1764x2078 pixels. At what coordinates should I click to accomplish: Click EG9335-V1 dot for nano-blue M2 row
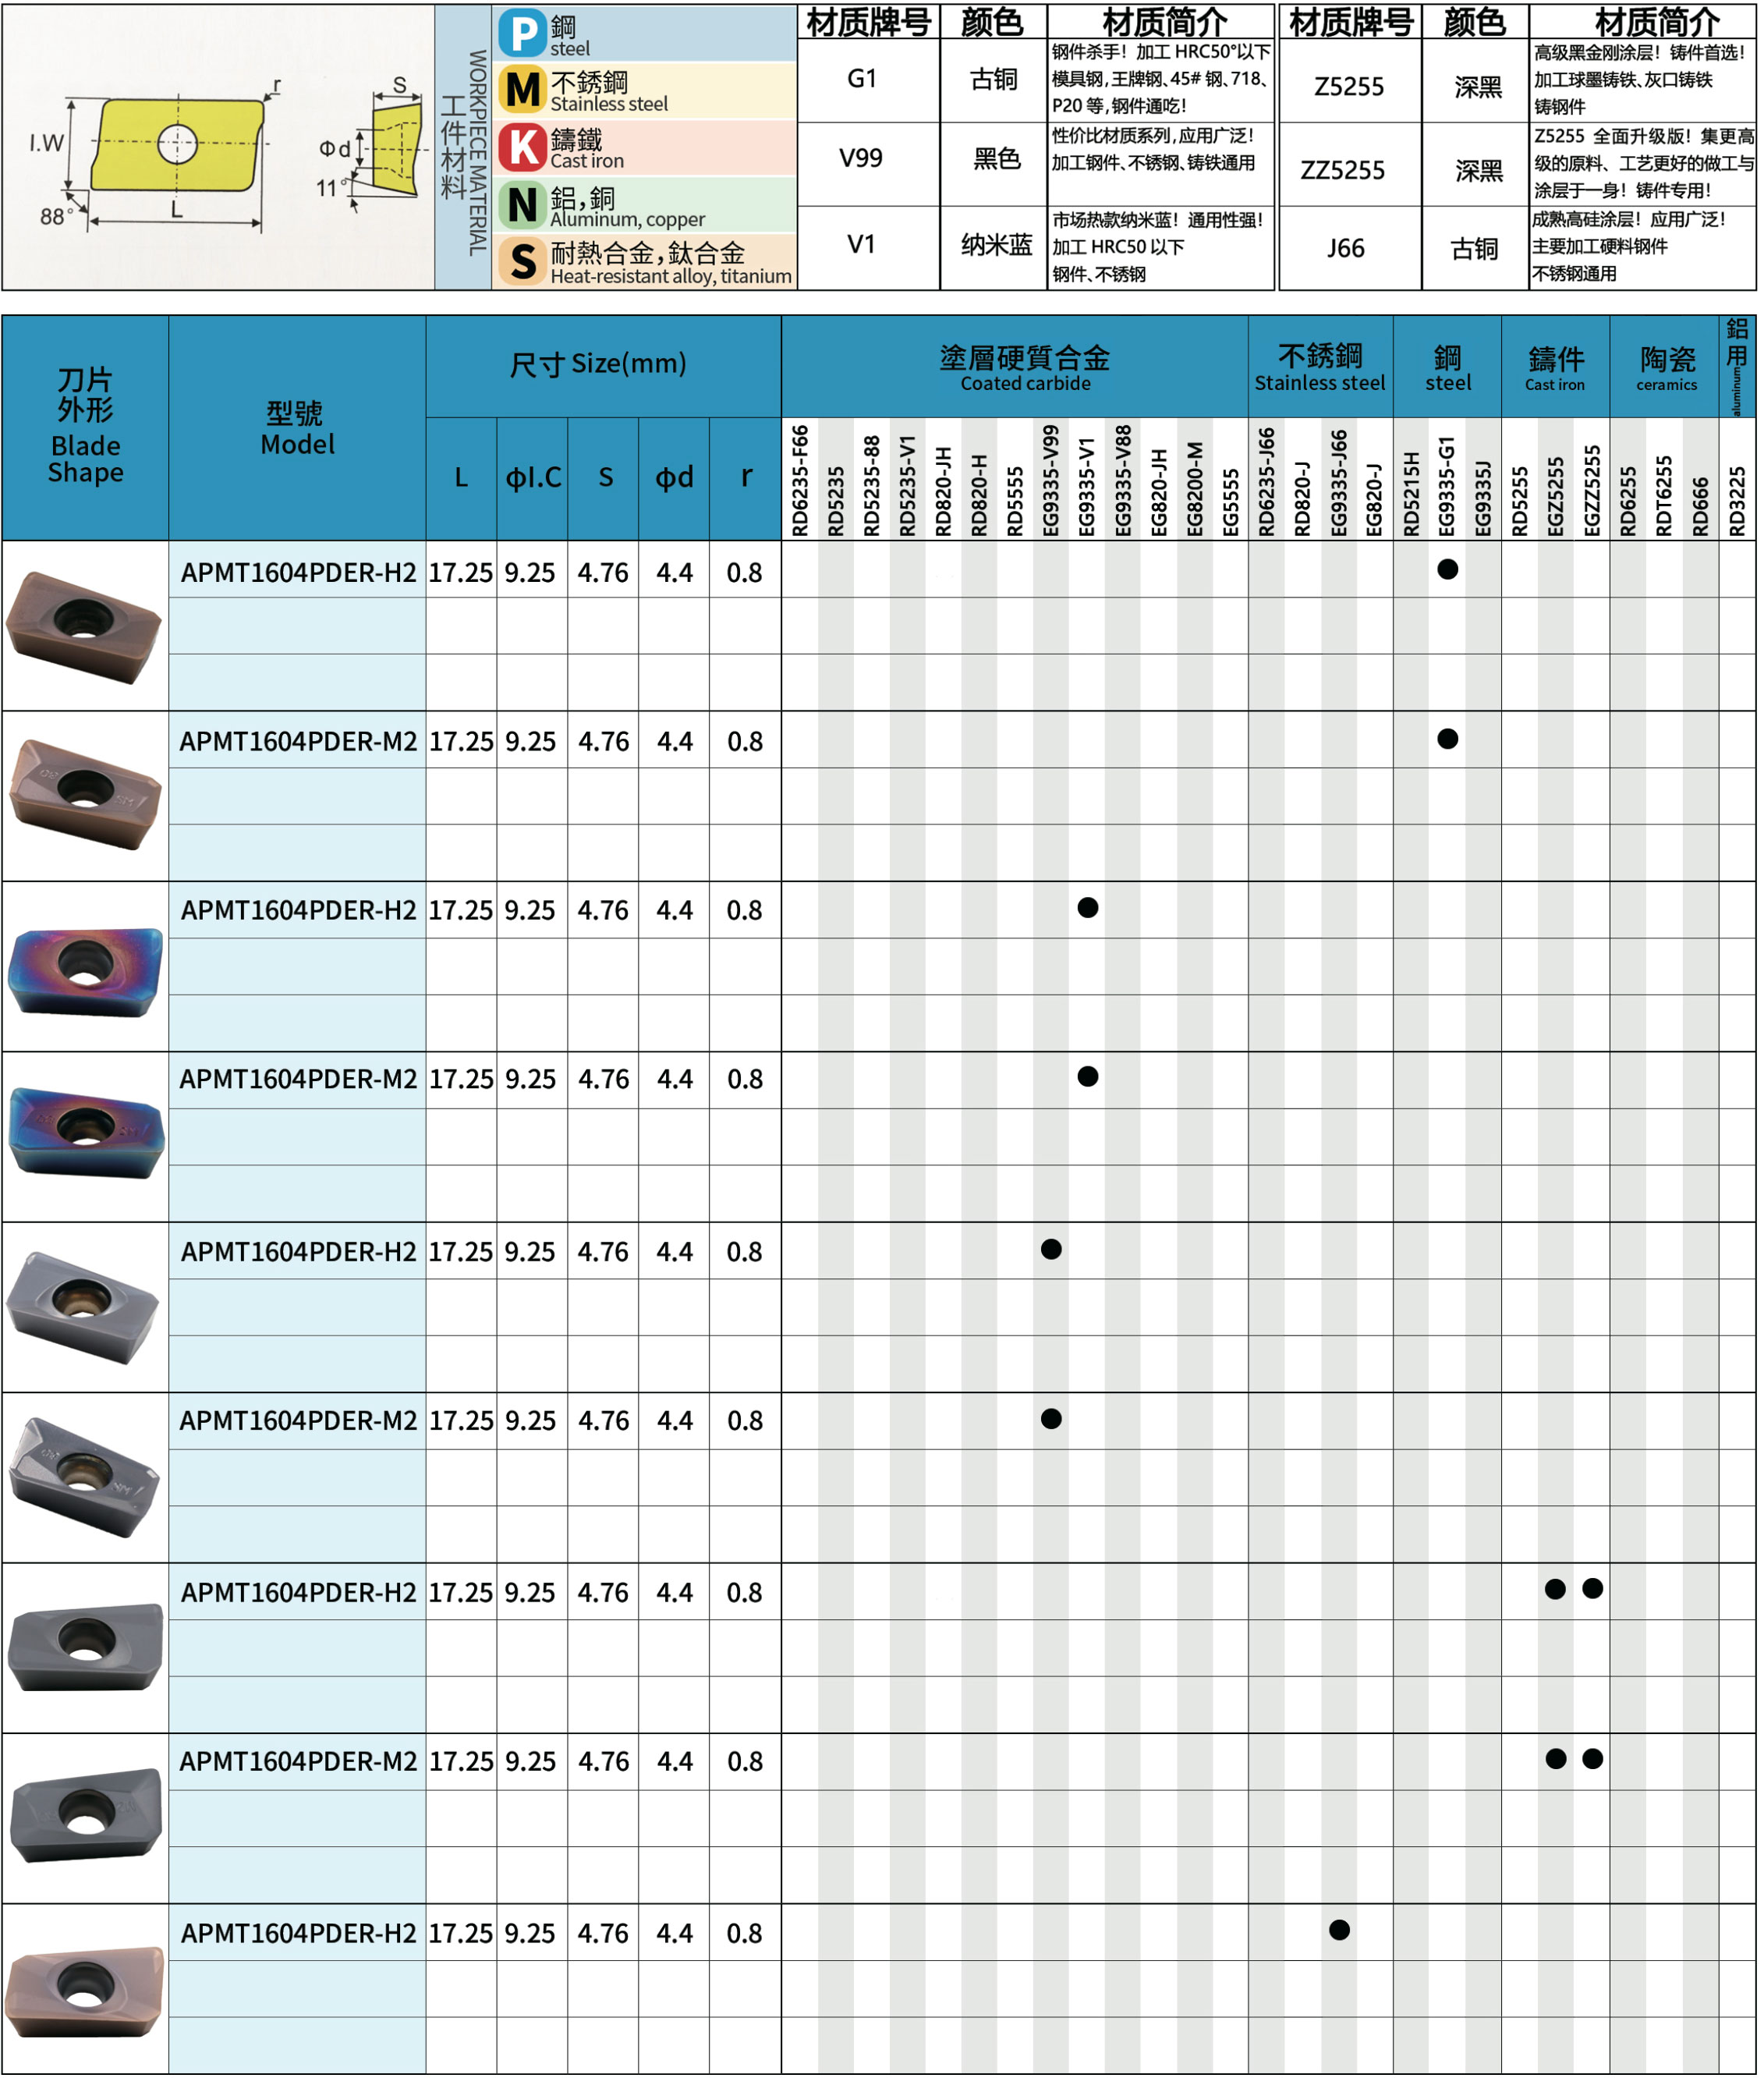(1088, 1077)
